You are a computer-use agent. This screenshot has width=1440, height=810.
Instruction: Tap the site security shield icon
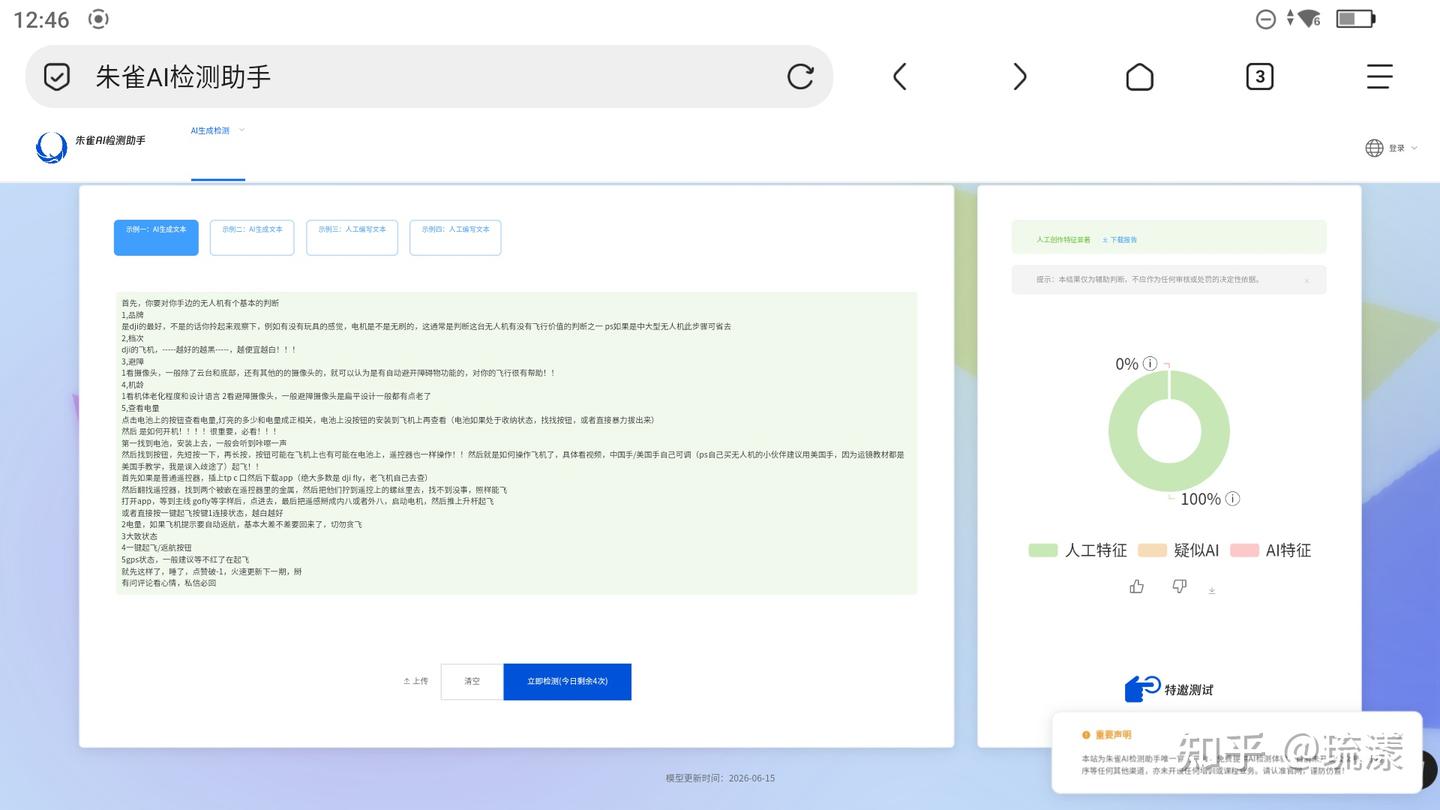click(57, 77)
